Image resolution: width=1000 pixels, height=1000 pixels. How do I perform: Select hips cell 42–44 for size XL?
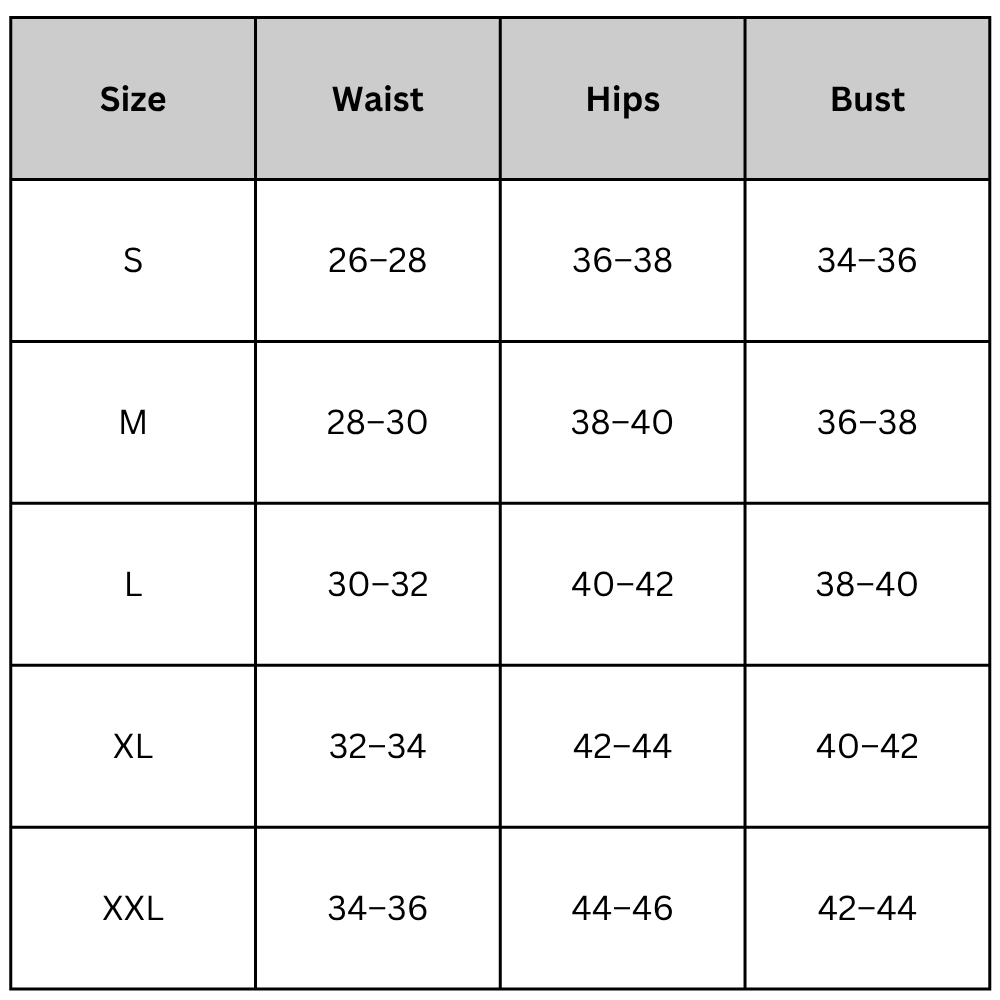click(622, 747)
